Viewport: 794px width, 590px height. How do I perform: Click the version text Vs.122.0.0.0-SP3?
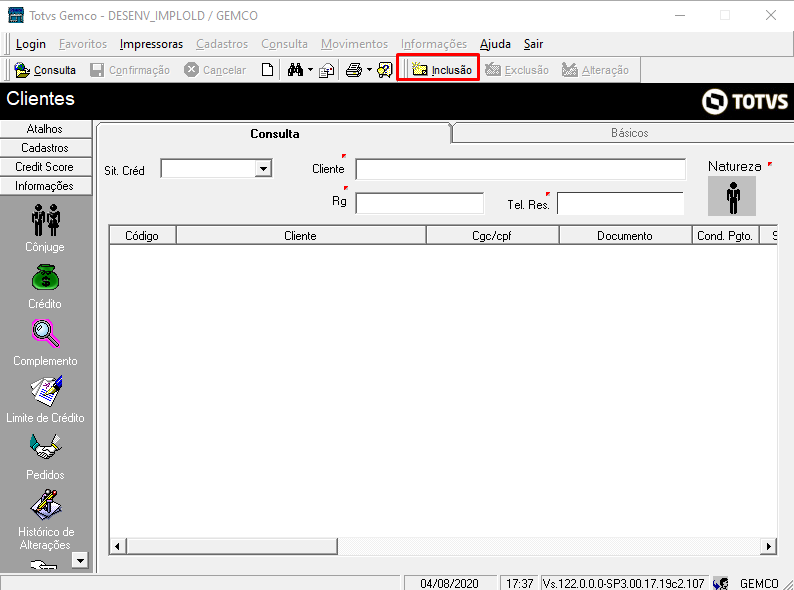coord(623,583)
